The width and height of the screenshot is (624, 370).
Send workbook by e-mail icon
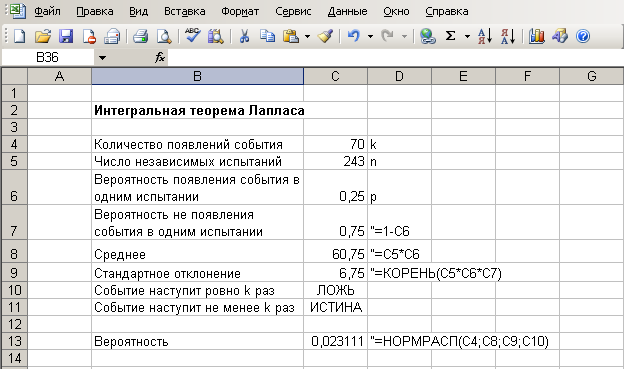click(x=112, y=36)
